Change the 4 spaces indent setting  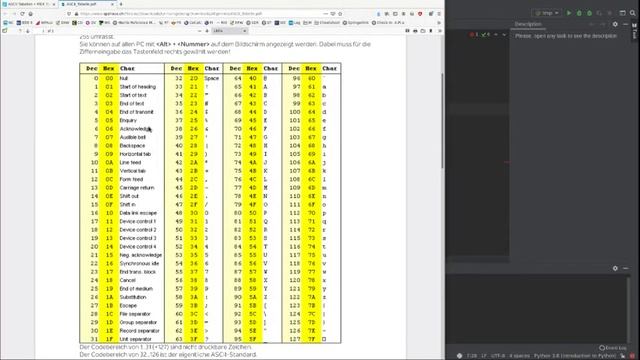[x=519, y=356]
